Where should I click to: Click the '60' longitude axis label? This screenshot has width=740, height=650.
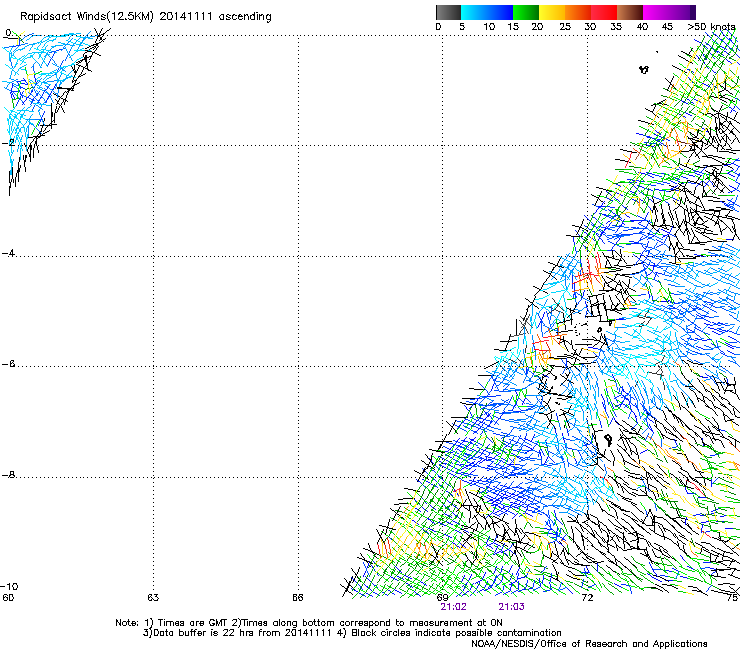pyautogui.click(x=8, y=598)
